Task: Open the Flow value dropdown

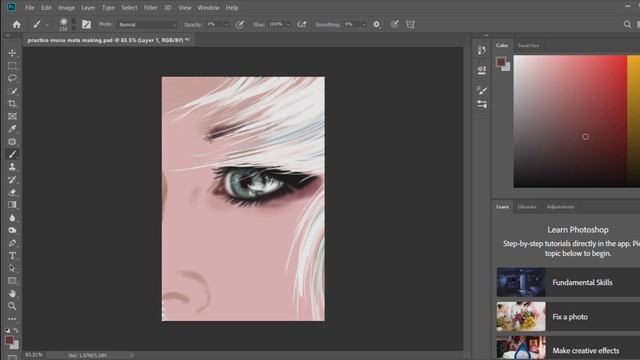Action: pos(288,24)
